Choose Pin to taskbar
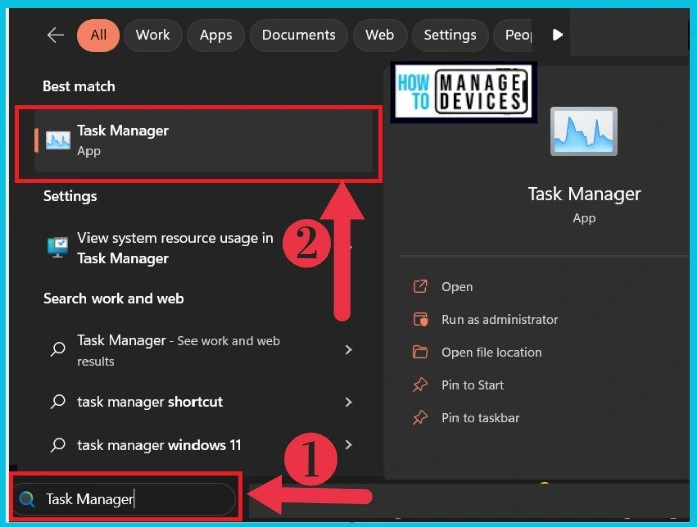The width and height of the screenshot is (697, 527). 481,418
